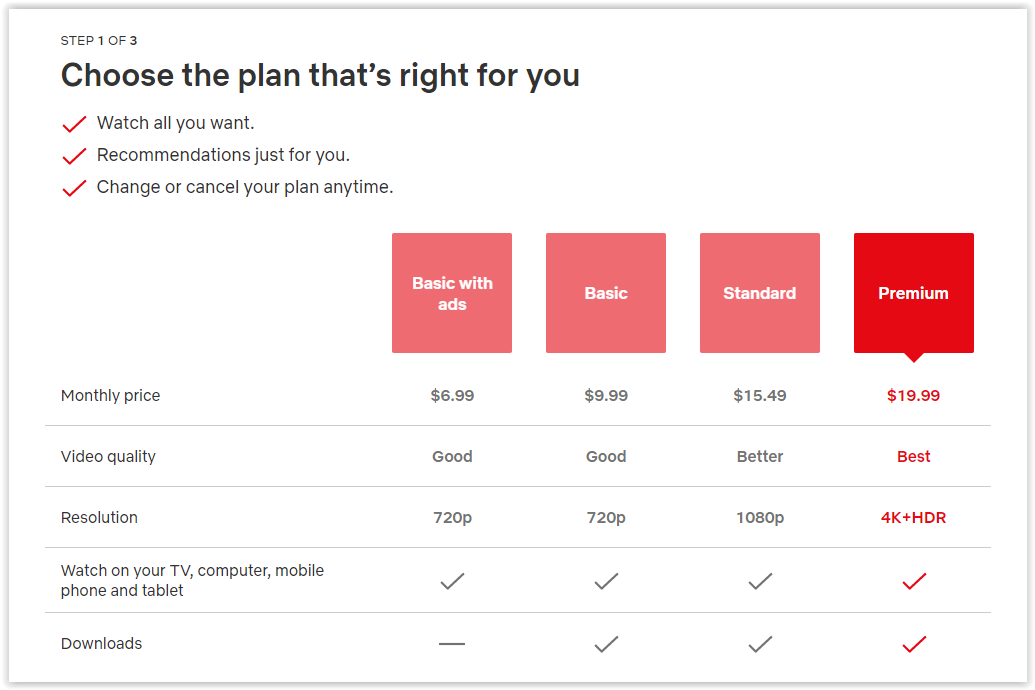This screenshot has height=690, width=1035.
Task: Click the checkmark beside Change or cancel your plan
Action: click(x=74, y=188)
